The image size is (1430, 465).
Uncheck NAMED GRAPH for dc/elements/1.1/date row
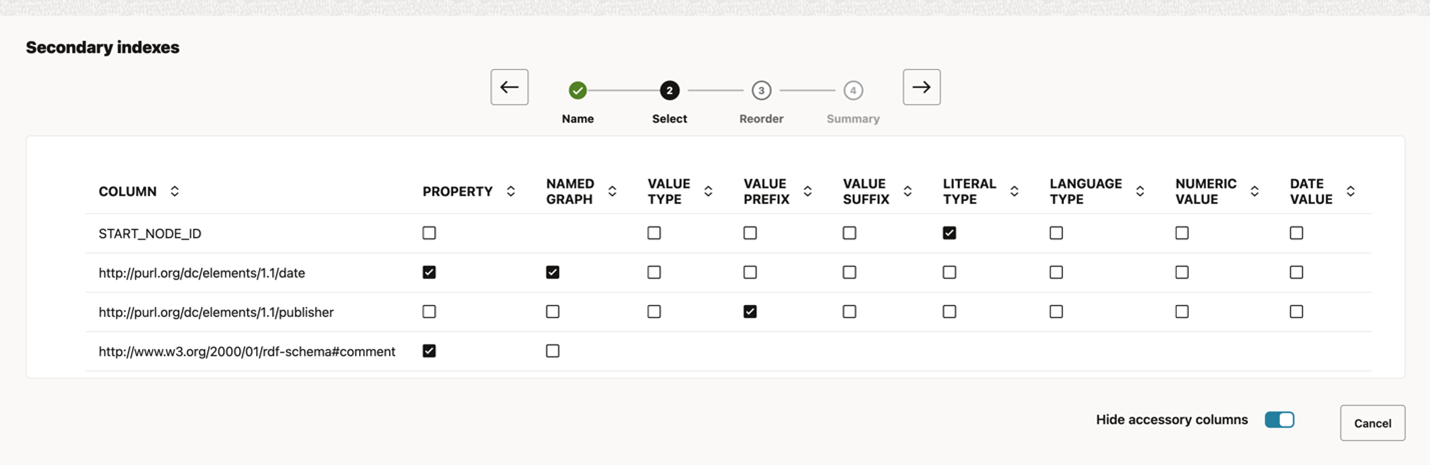click(x=552, y=272)
